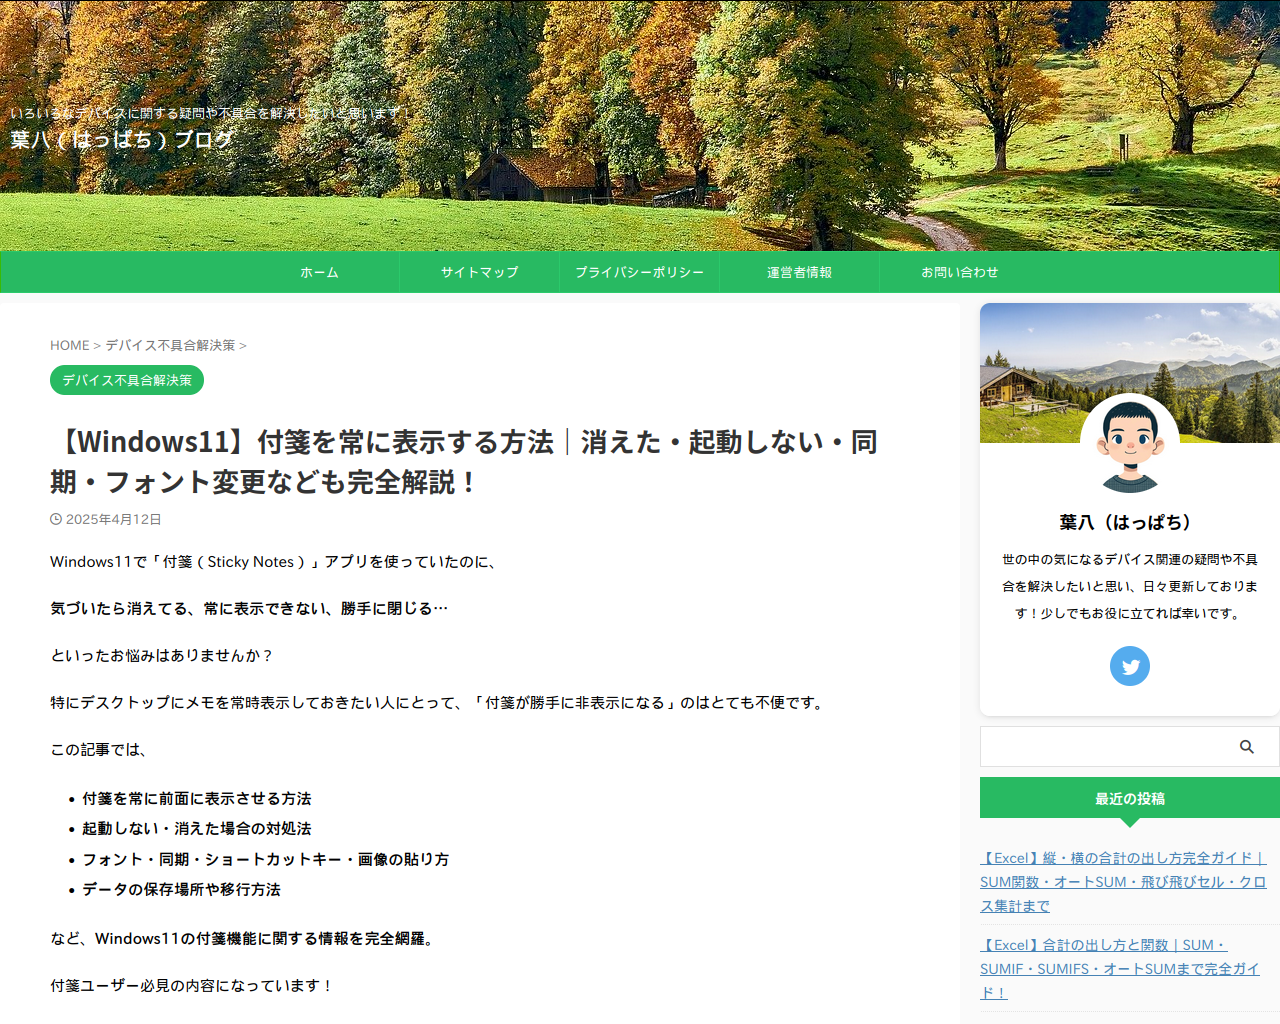Click the blog title 葉八(はっぱち)ブログ
Viewport: 1280px width, 1024px height.
click(x=122, y=139)
